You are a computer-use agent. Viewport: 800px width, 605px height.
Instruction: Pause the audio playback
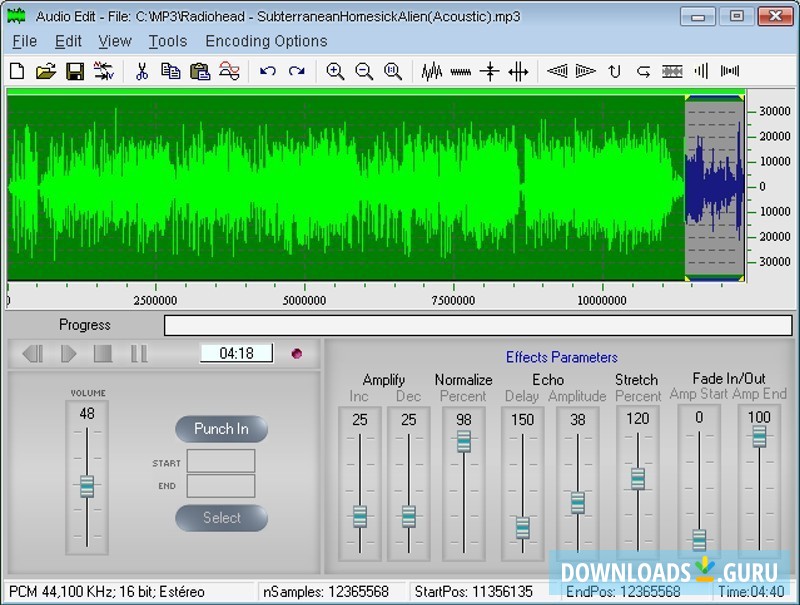click(139, 353)
